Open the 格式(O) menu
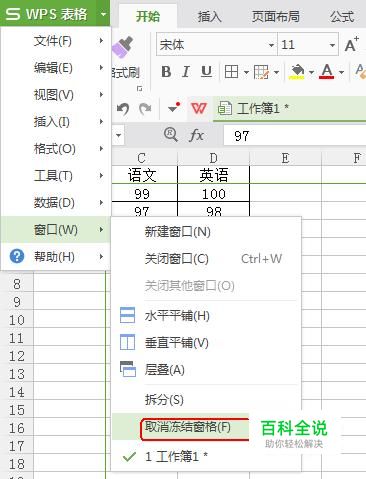 [55, 149]
